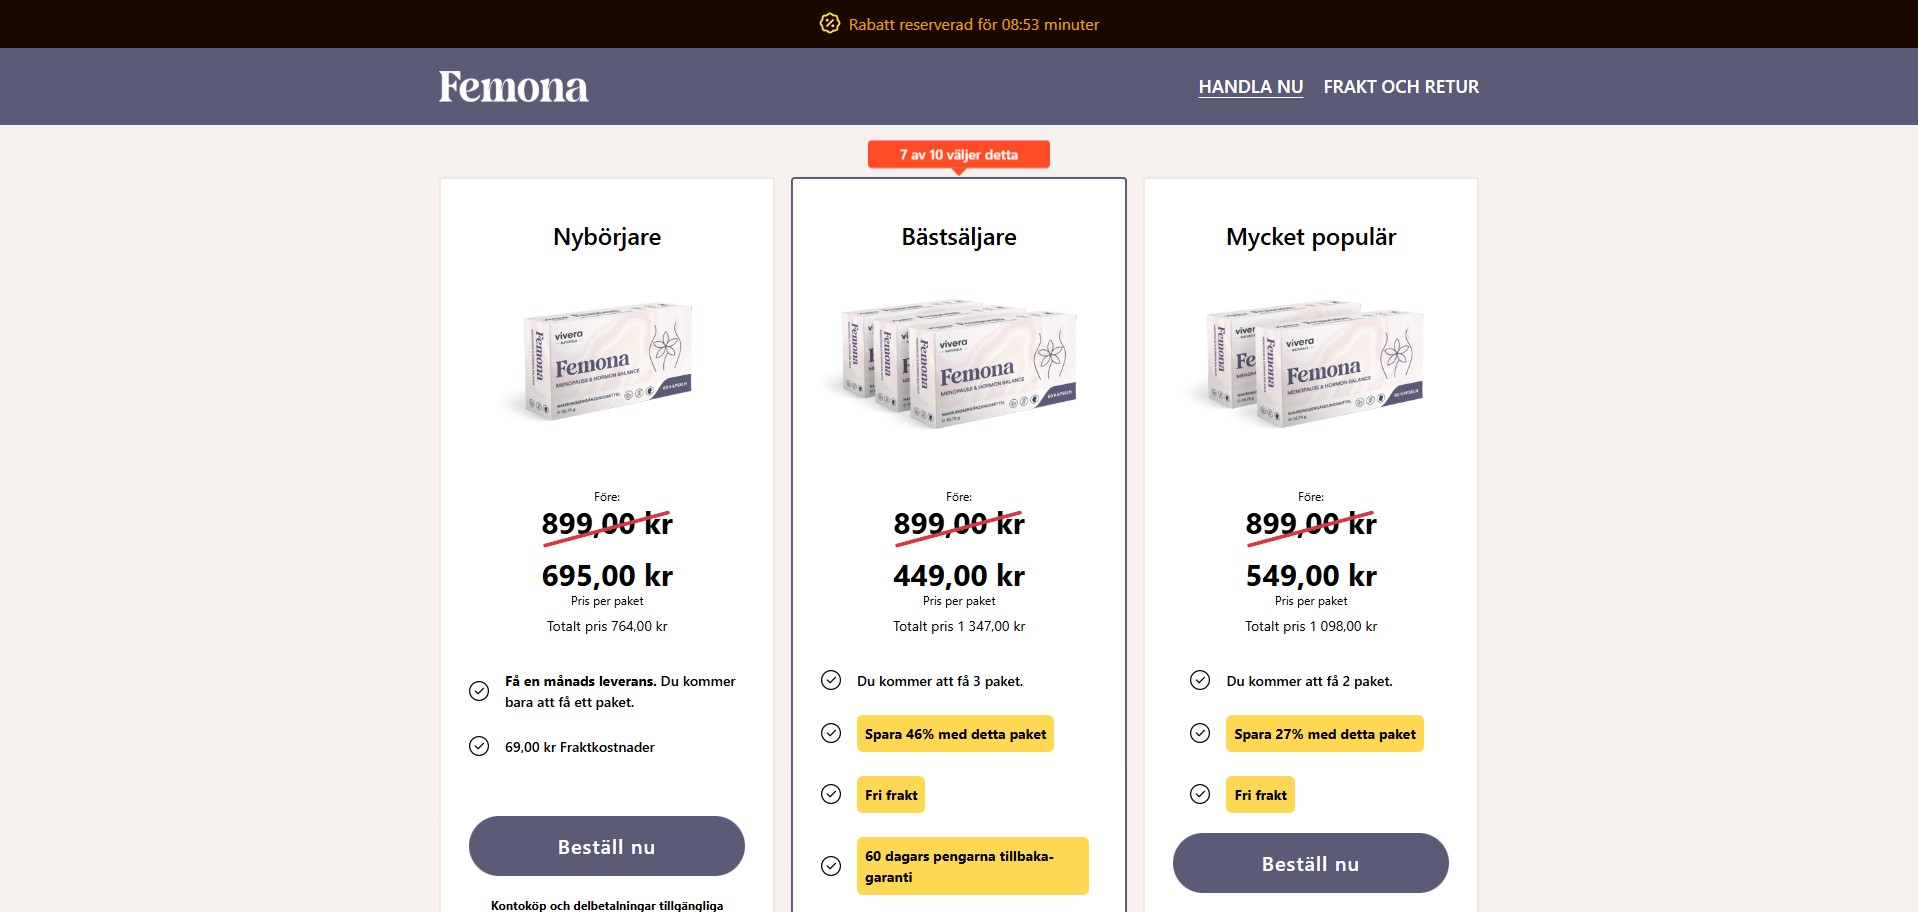
Task: Select the three-box Bästsäljare product image
Action: click(x=959, y=364)
